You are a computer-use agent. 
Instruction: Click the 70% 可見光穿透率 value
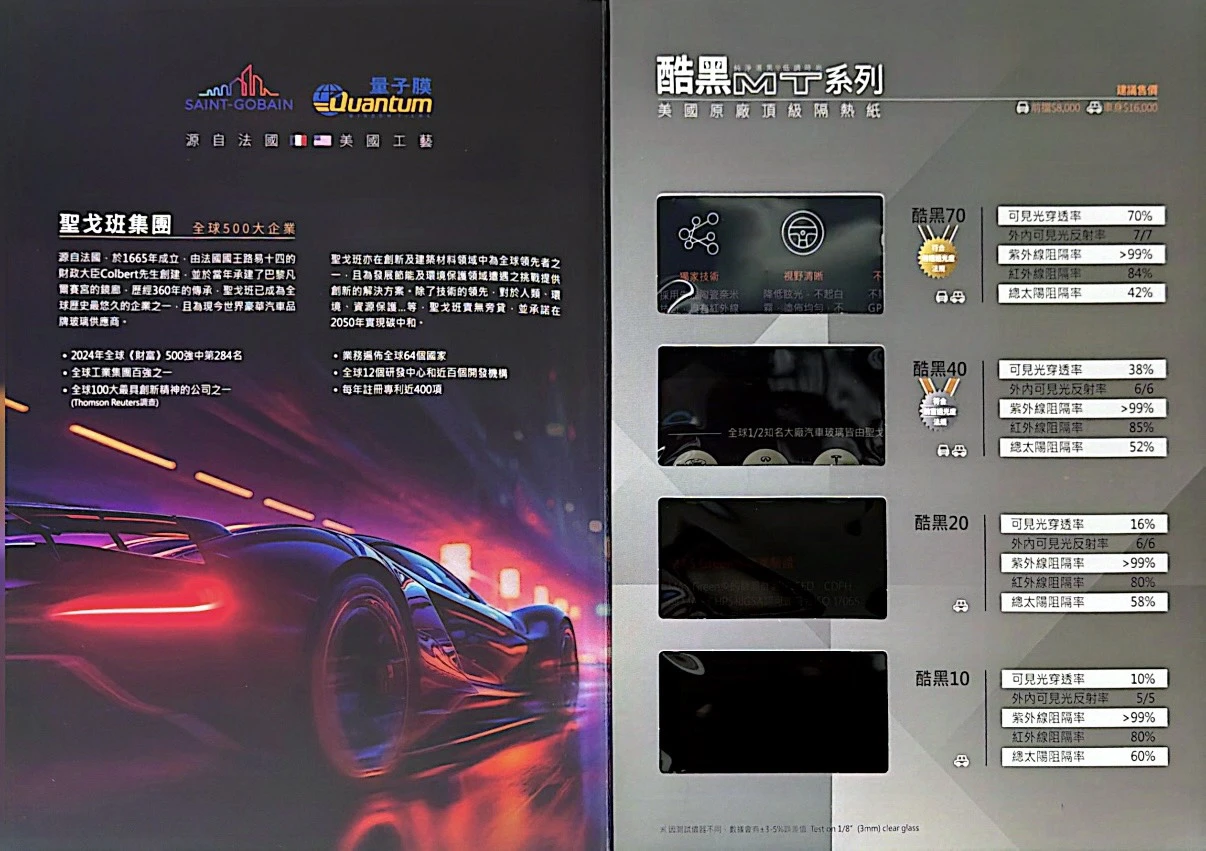1139,216
